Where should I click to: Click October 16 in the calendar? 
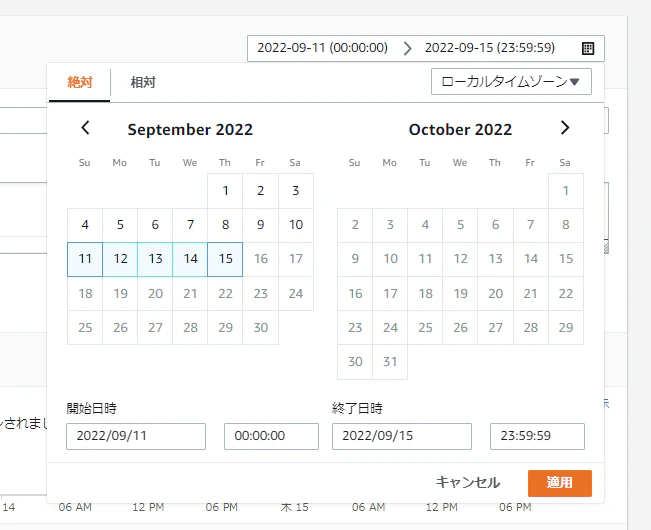coord(355,294)
